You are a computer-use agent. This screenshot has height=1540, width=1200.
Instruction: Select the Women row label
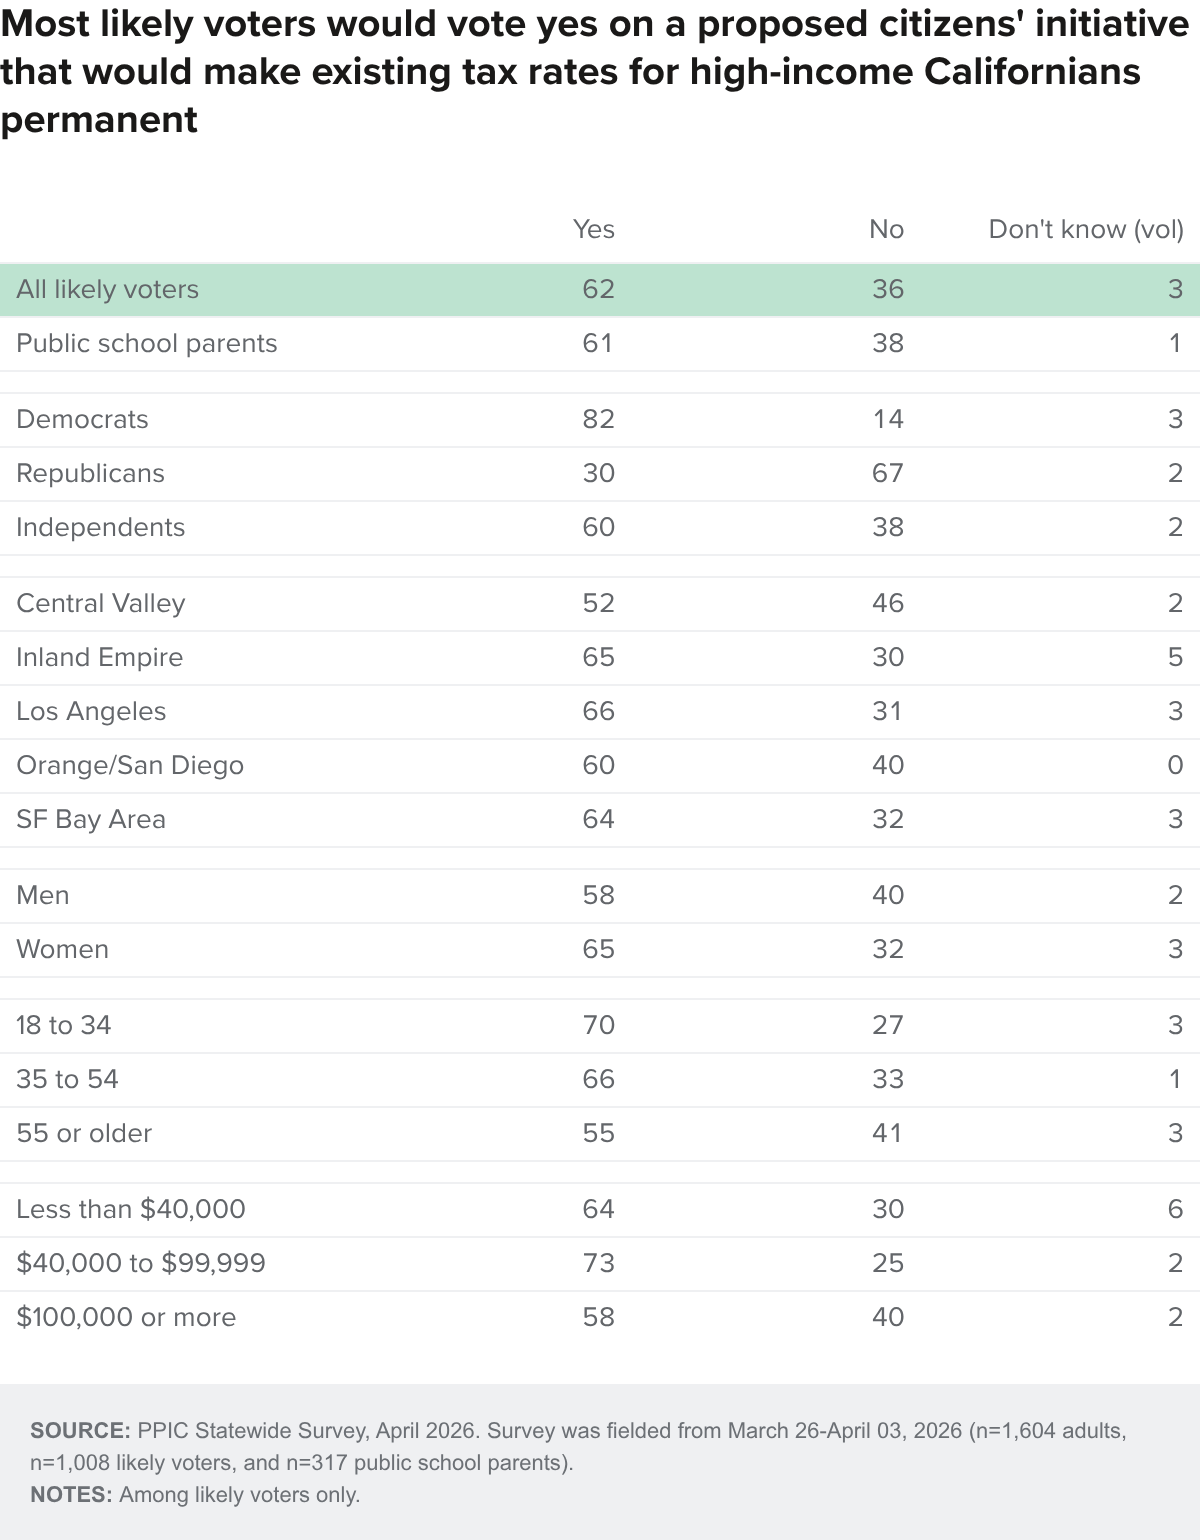click(63, 949)
